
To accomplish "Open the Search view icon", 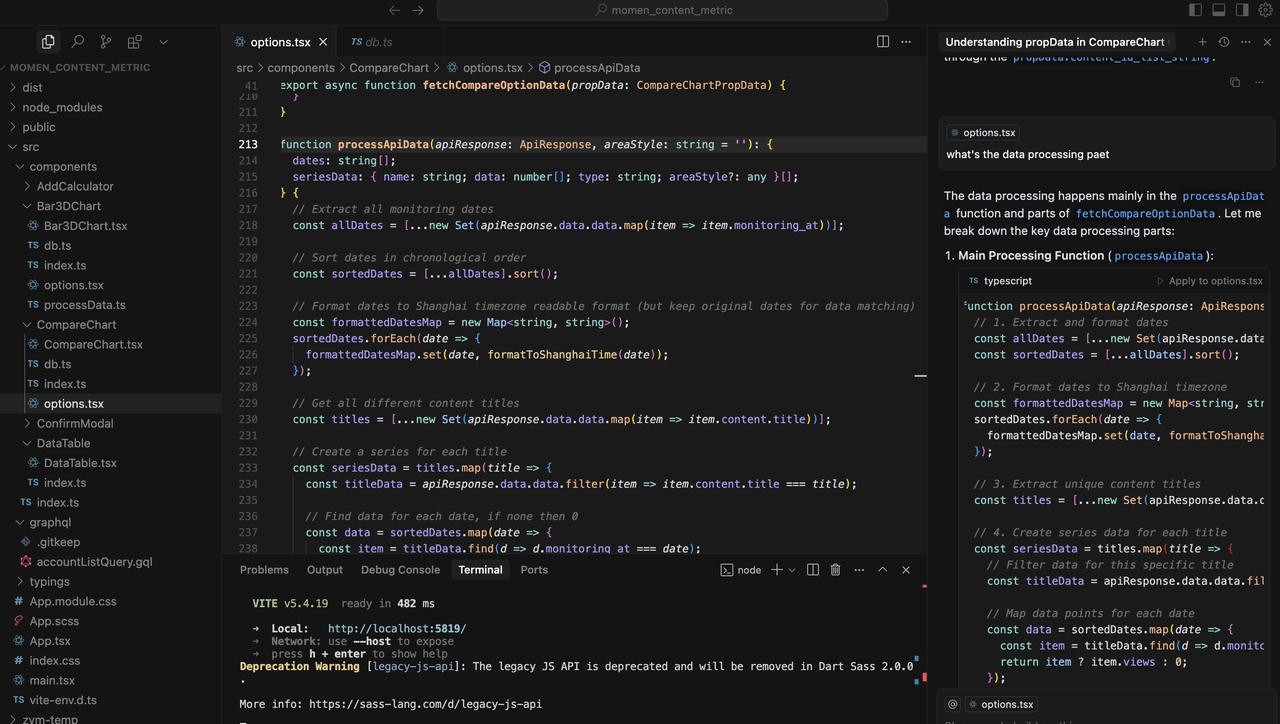I will pos(77,42).
